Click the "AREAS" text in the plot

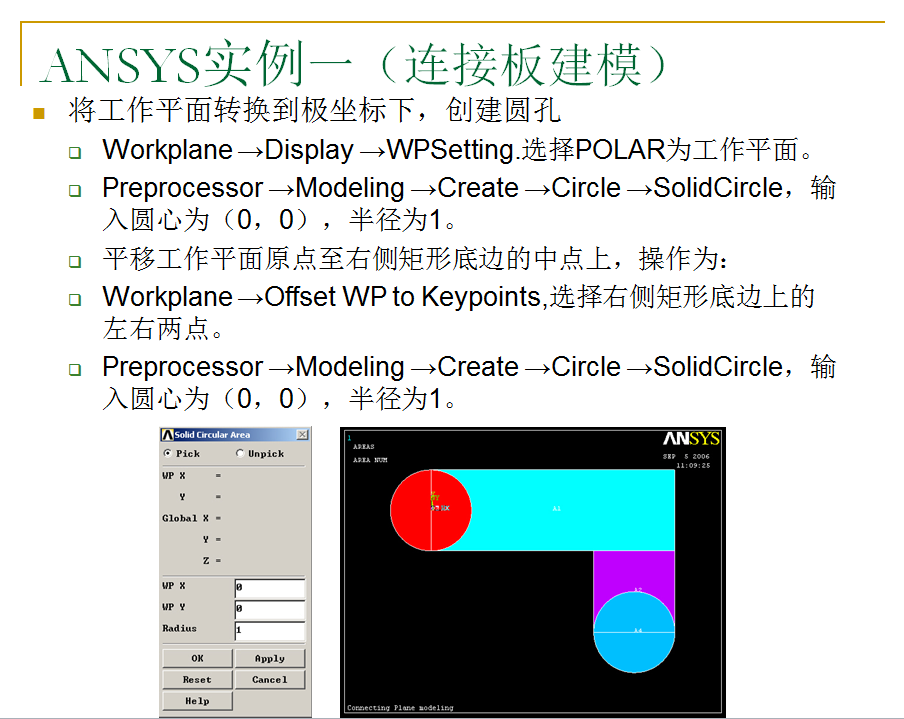coord(364,446)
